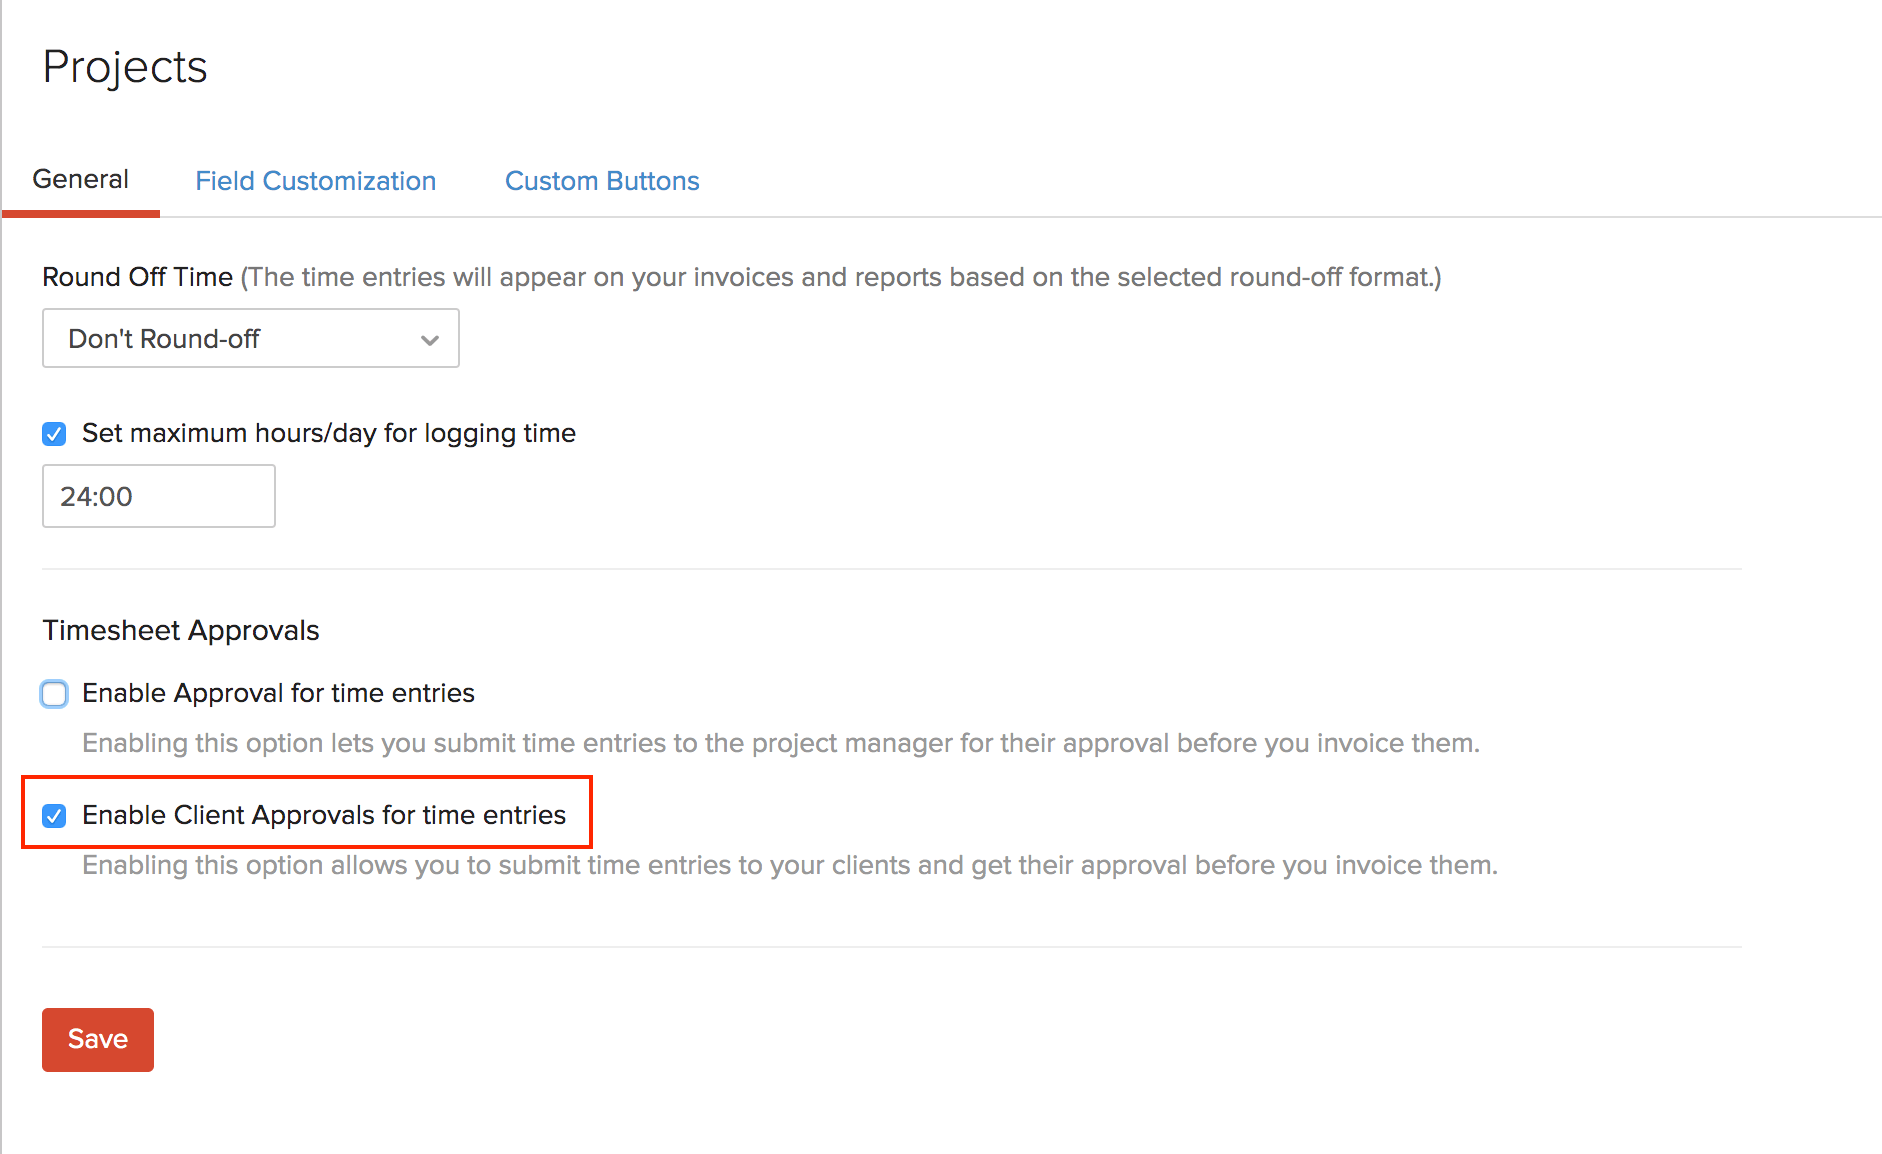The width and height of the screenshot is (1882, 1154).
Task: Click the Save button
Action: click(x=97, y=1039)
